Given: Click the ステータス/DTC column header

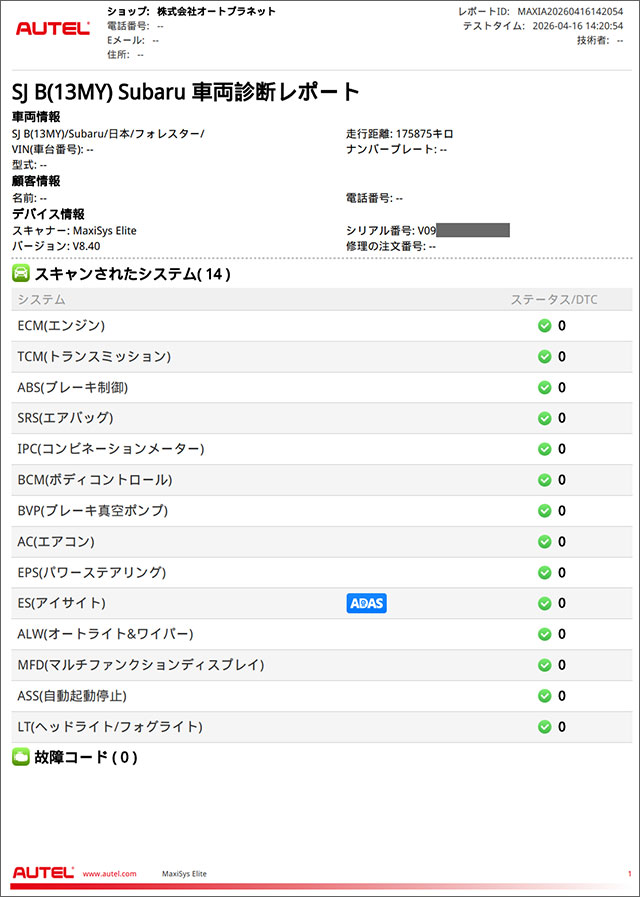Looking at the screenshot, I should [x=554, y=300].
